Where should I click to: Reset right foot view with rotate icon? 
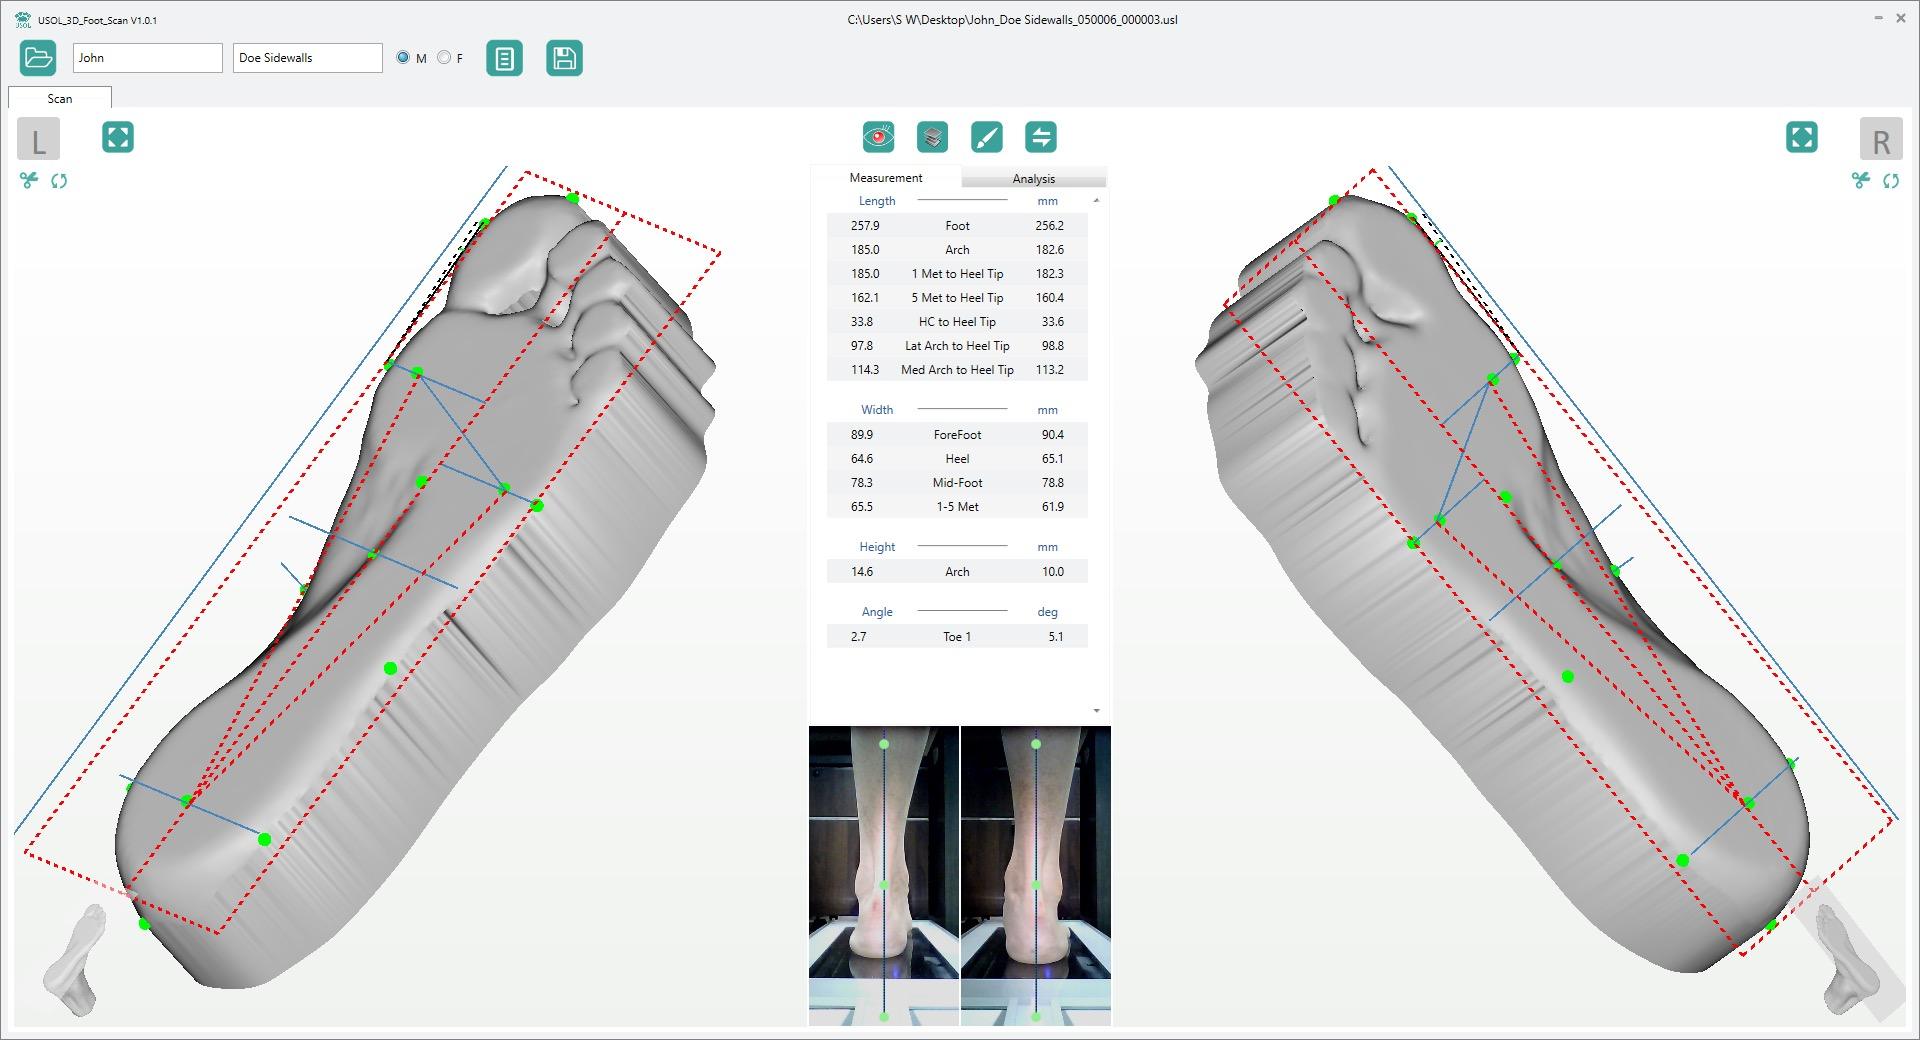point(1891,181)
